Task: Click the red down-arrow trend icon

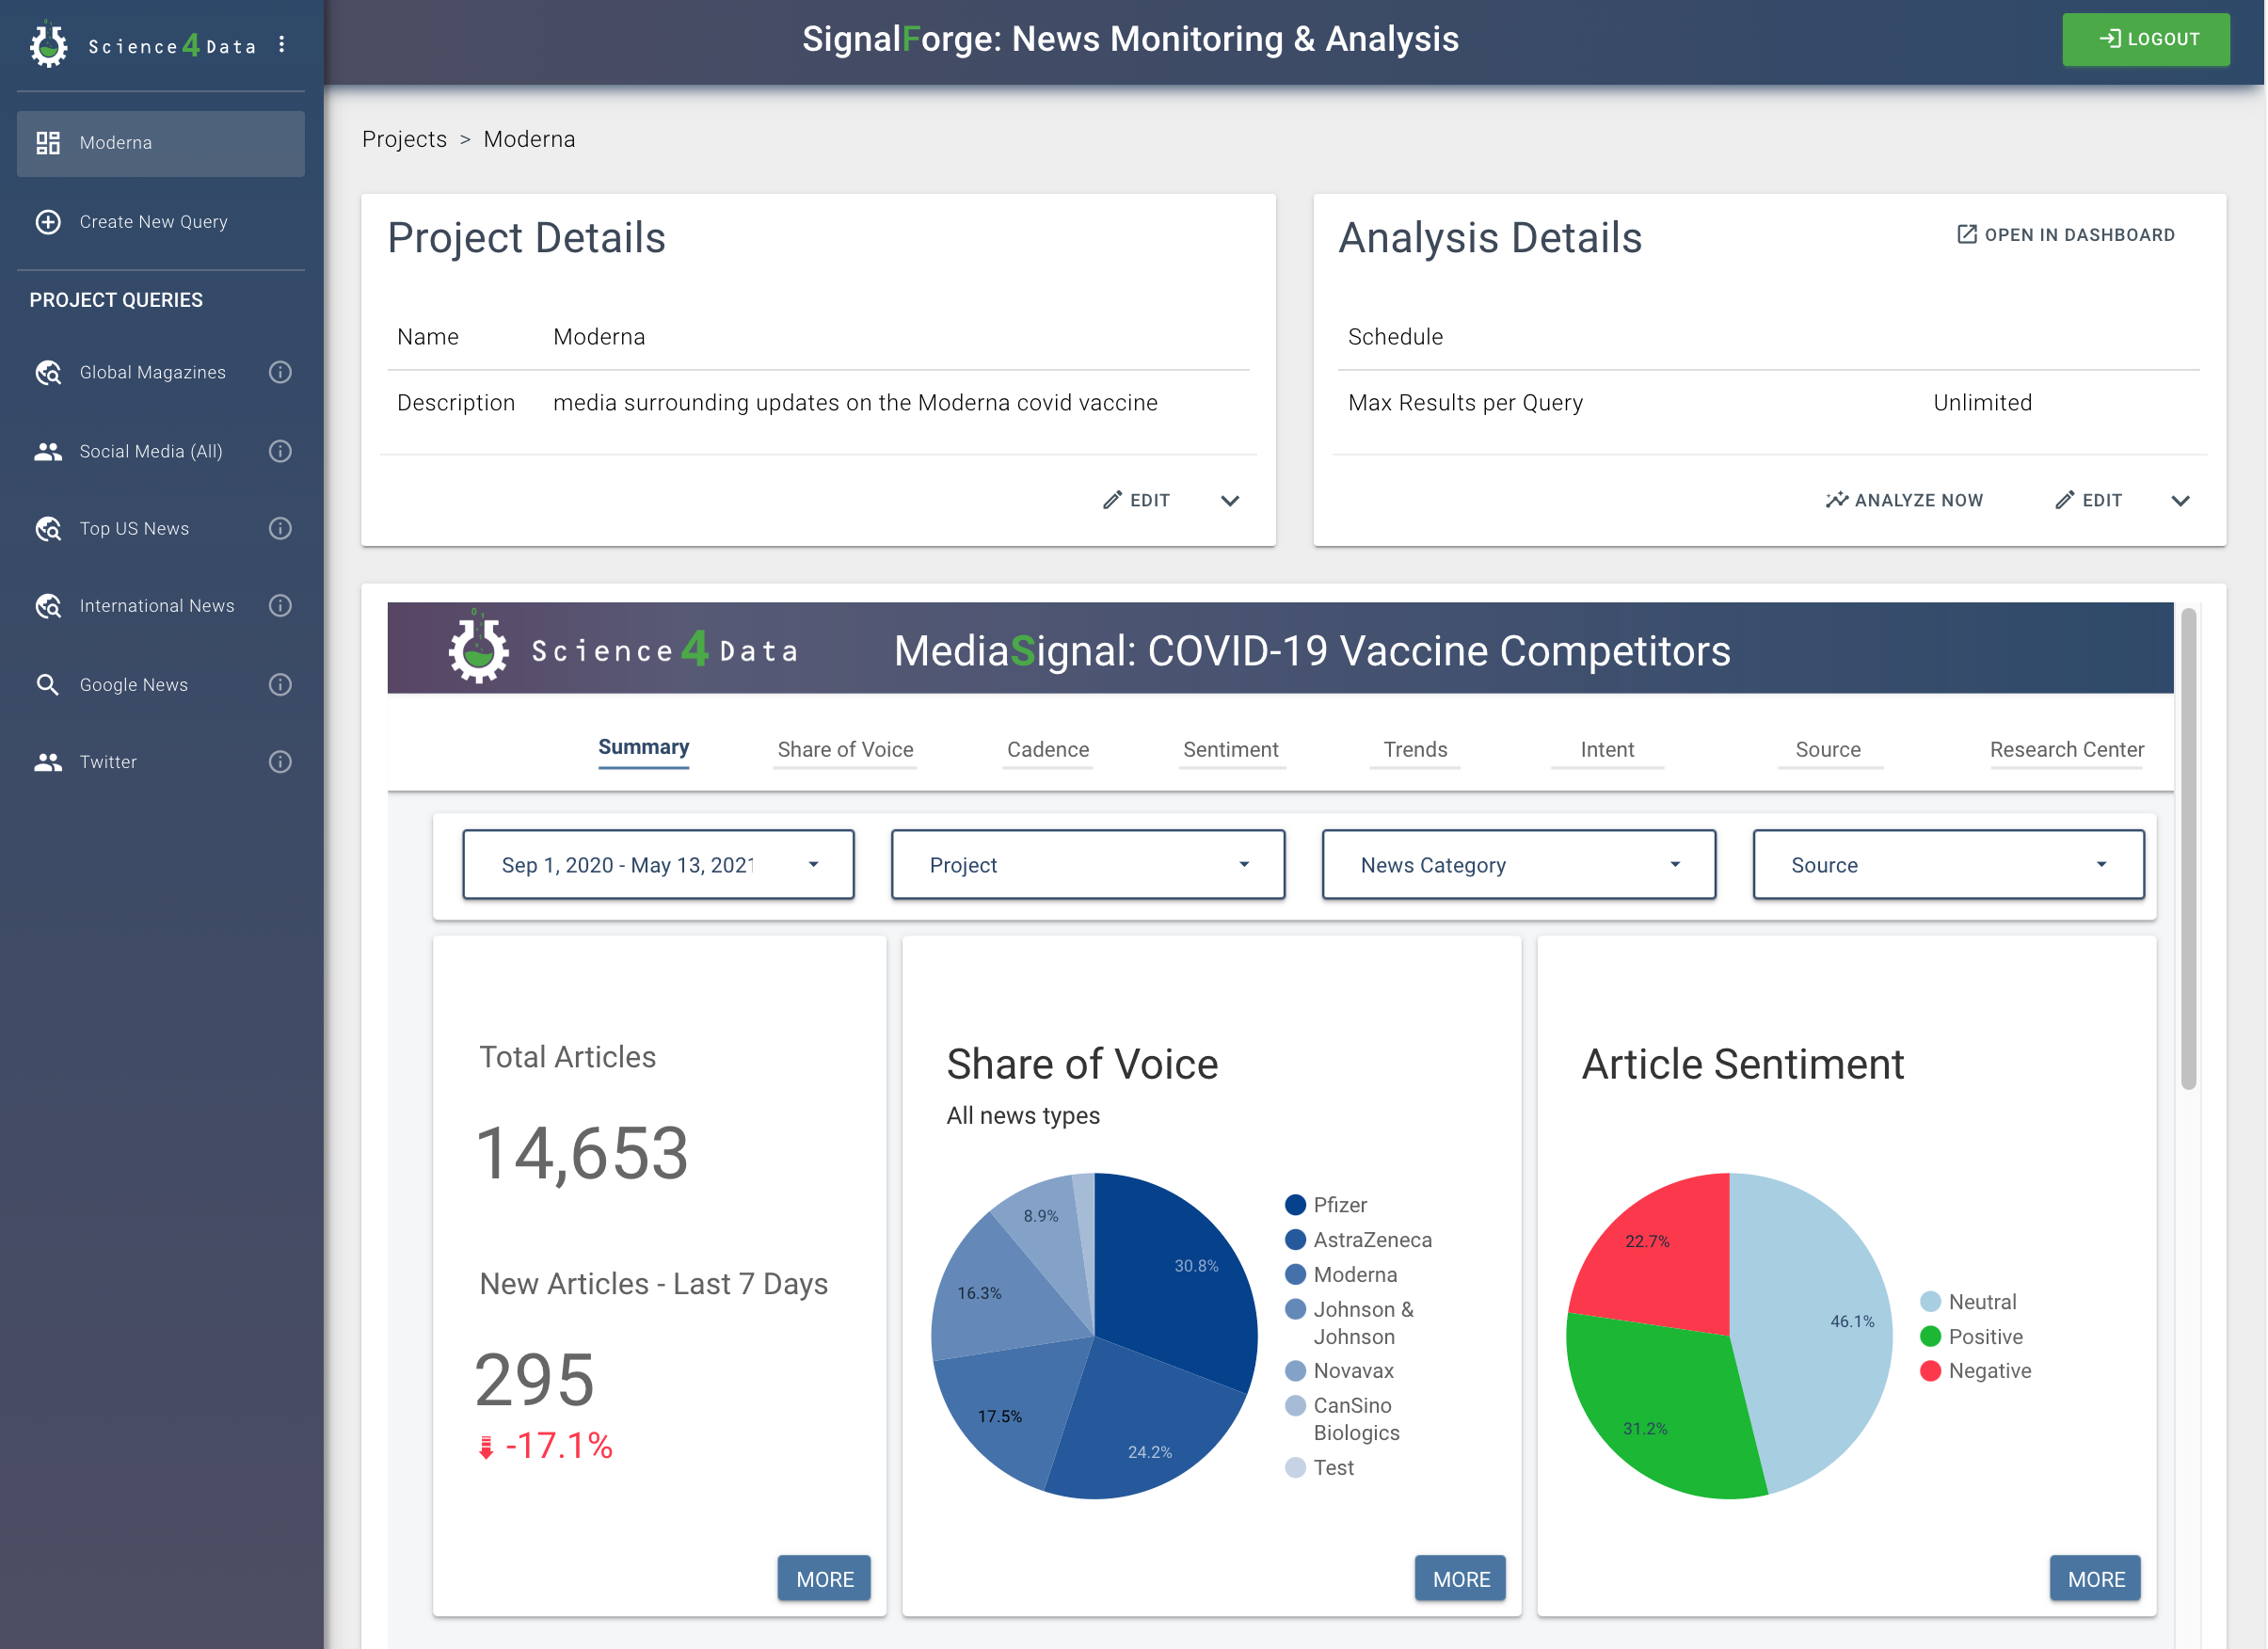Action: (x=486, y=1447)
